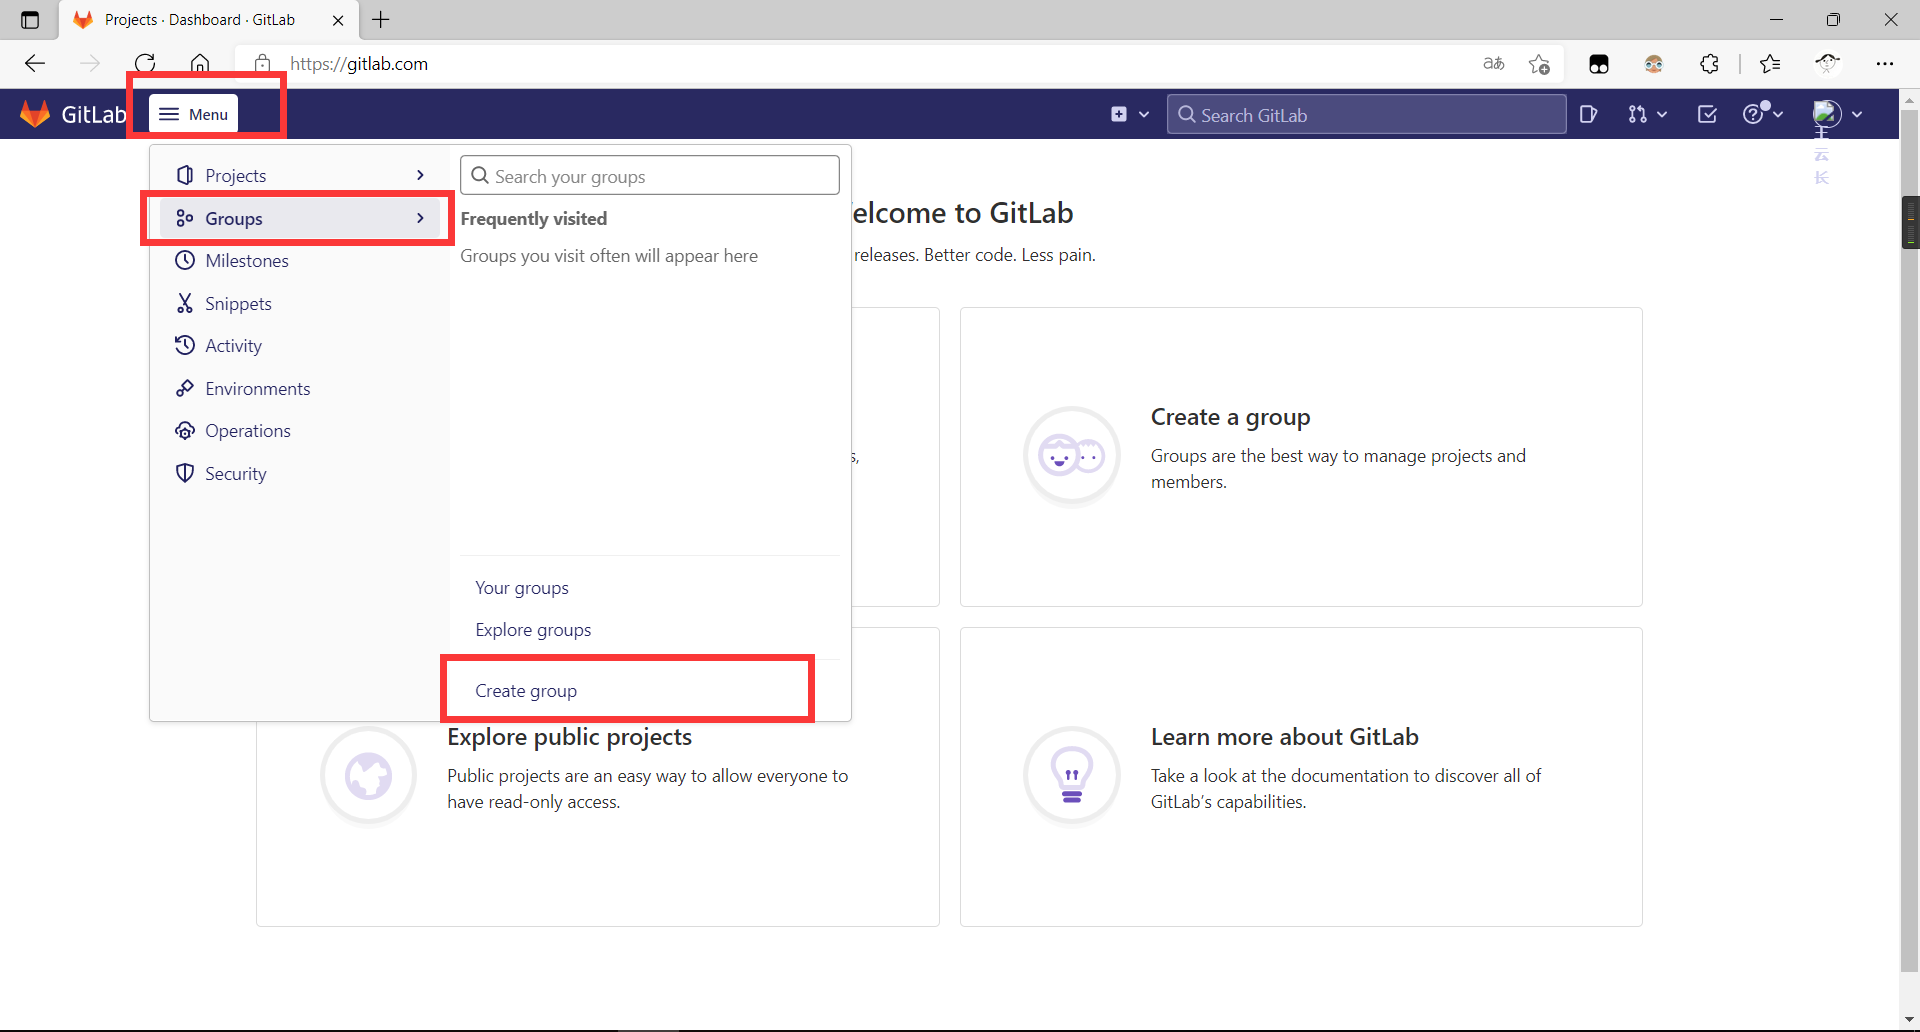1920x1032 pixels.
Task: Open Environments from the menu
Action: click(x=299, y=389)
